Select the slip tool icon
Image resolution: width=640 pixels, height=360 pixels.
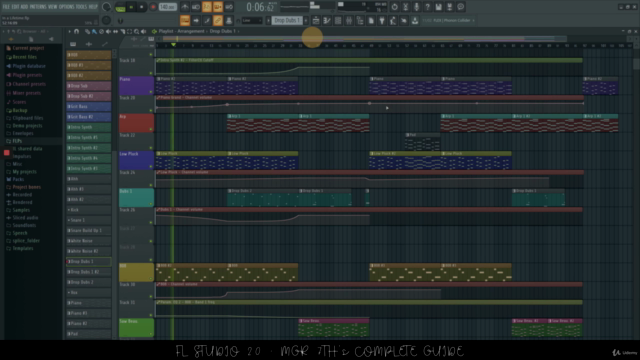tap(115, 31)
